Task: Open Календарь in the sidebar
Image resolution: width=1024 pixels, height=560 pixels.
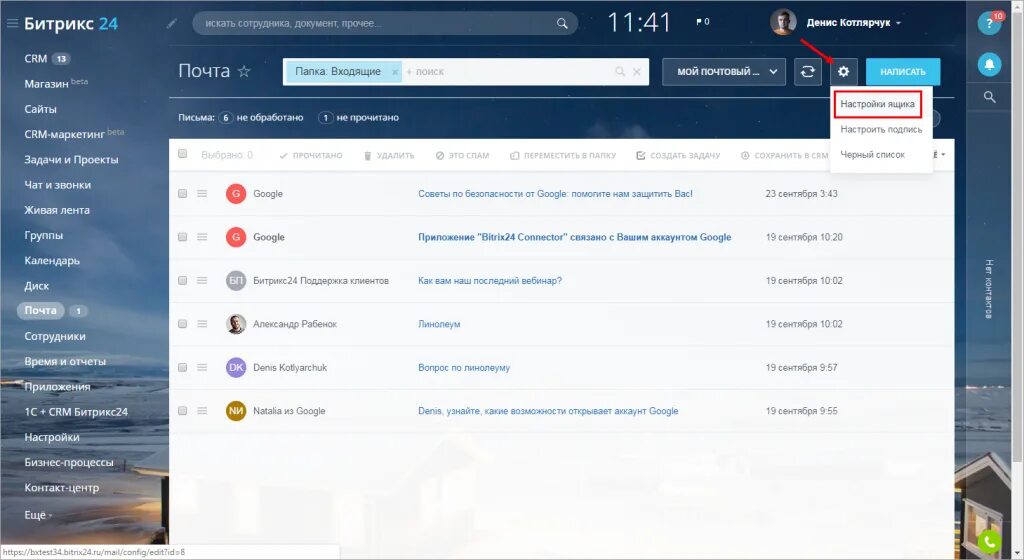Action: pos(52,260)
